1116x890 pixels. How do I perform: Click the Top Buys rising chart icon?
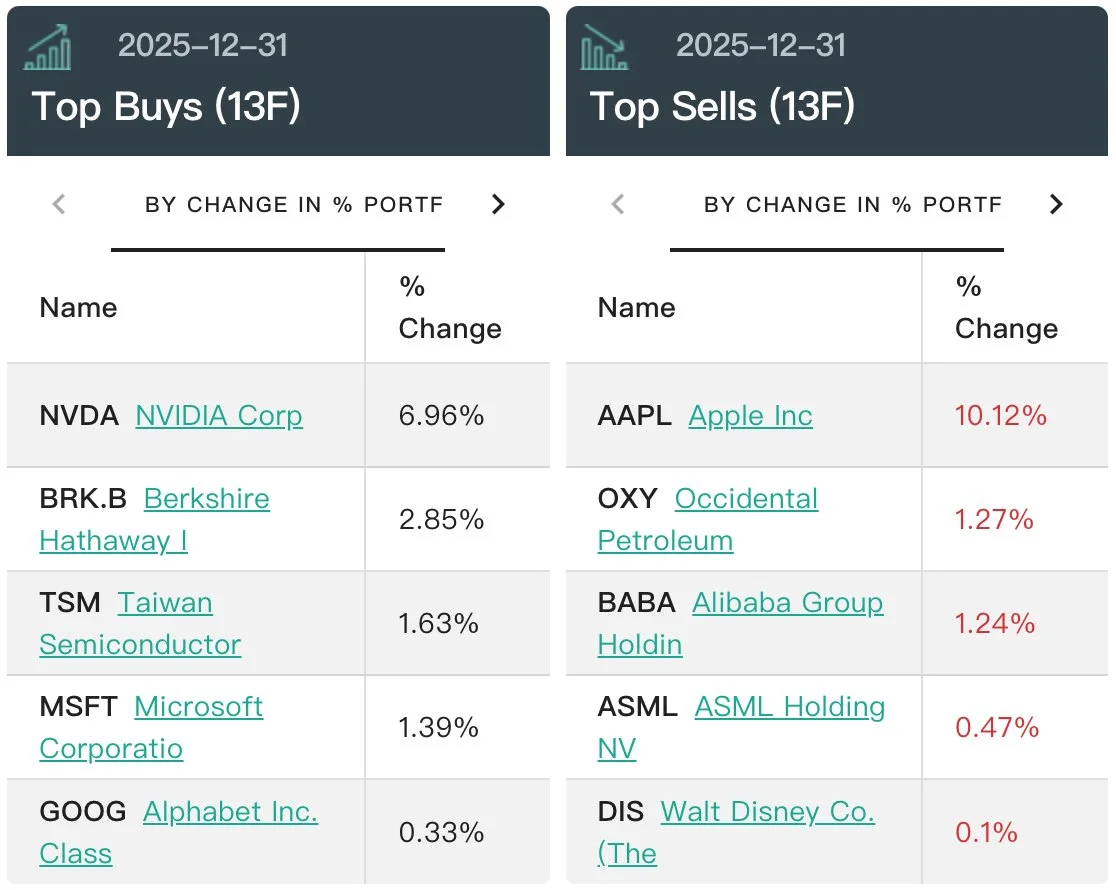(48, 47)
